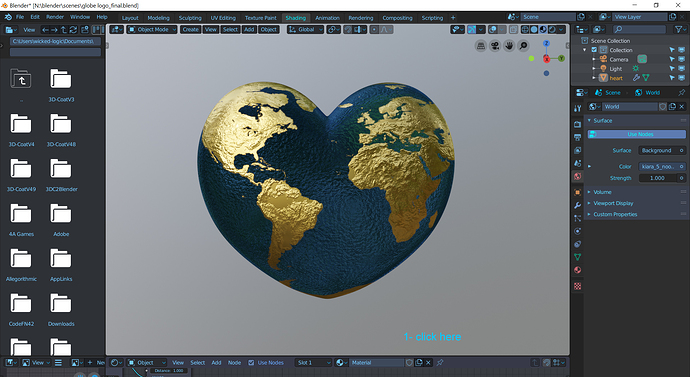Viewport: 690px width, 377px height.
Task: Click the fake user shield for World
Action: [x=663, y=106]
